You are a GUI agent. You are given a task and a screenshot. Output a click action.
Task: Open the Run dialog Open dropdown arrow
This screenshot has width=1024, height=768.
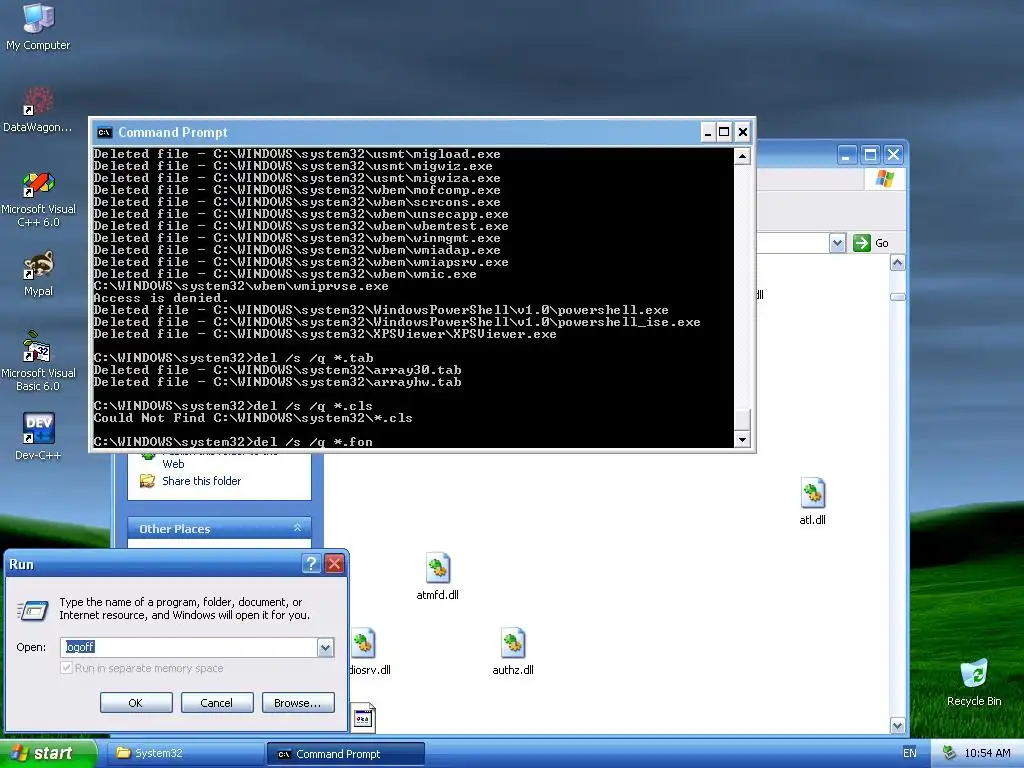tap(325, 647)
